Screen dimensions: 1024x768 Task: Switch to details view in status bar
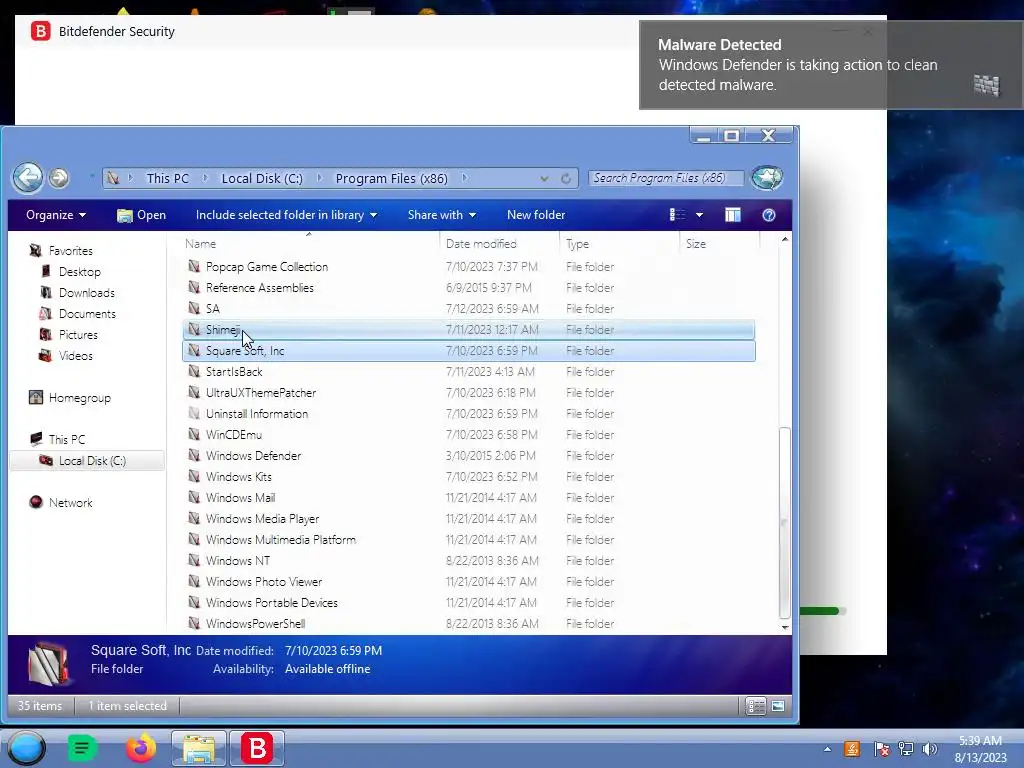click(756, 706)
